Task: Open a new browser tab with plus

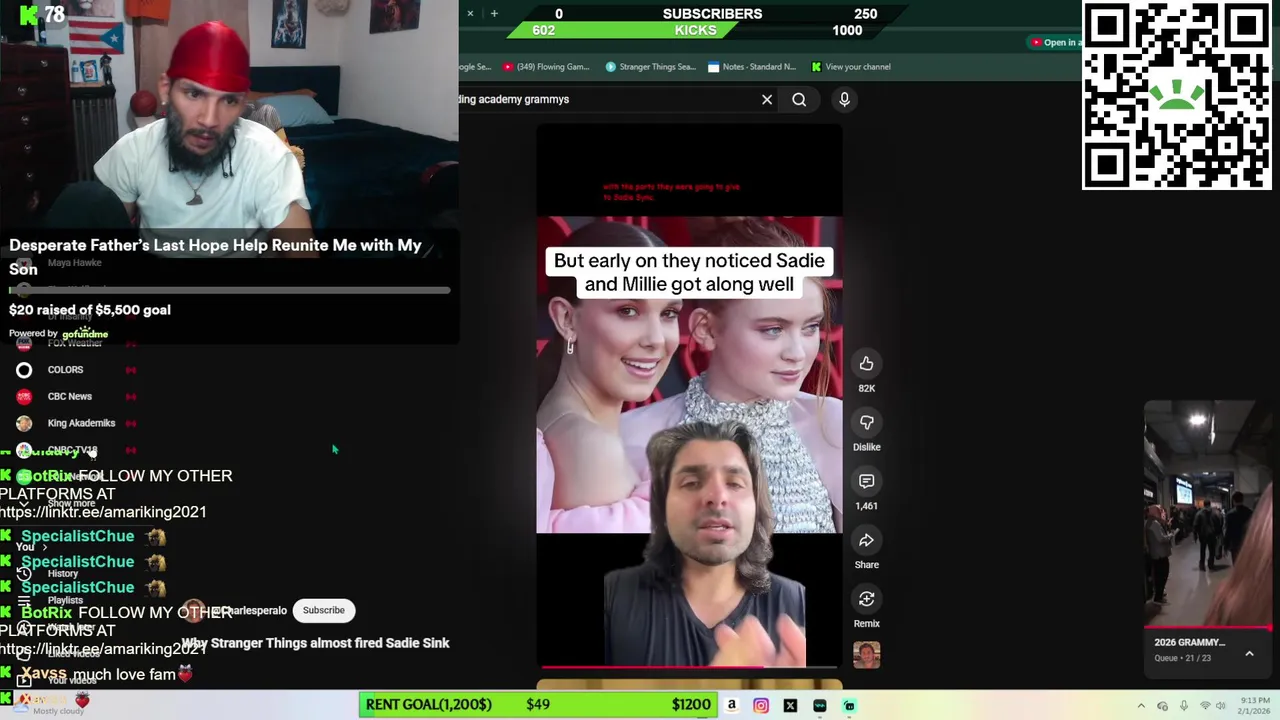Action: [494, 13]
